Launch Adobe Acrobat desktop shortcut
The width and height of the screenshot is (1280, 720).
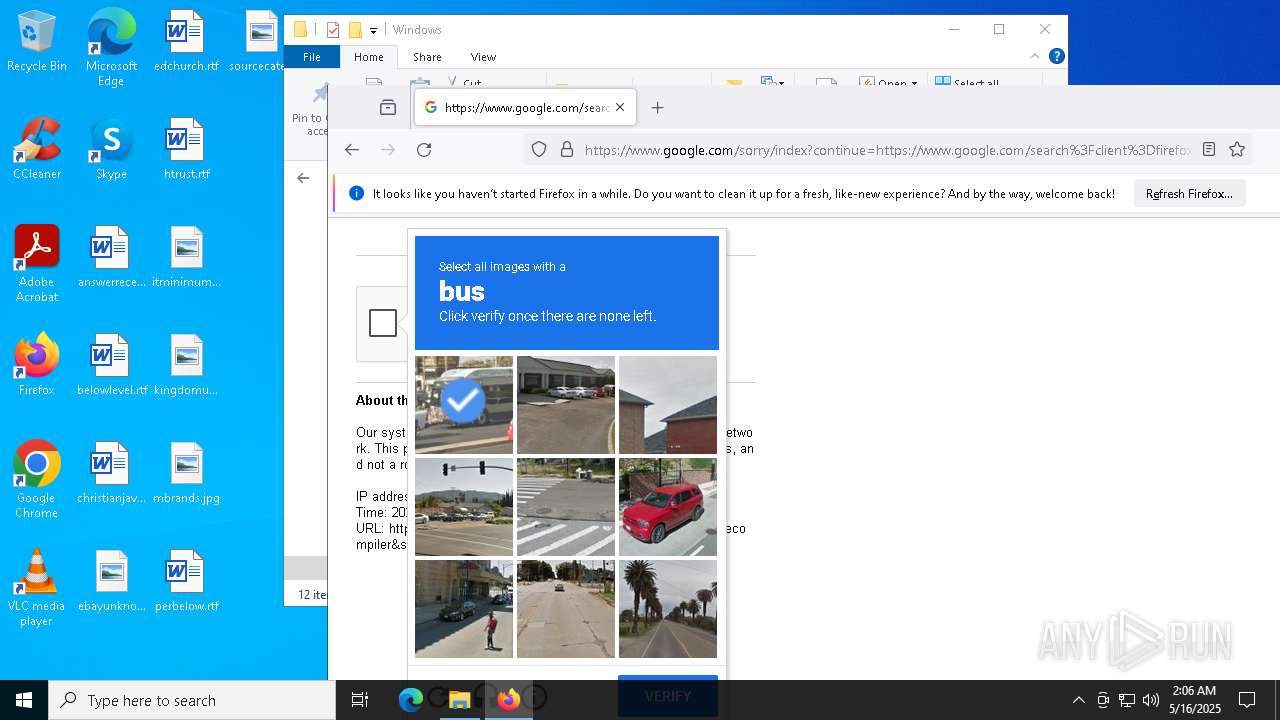37,264
